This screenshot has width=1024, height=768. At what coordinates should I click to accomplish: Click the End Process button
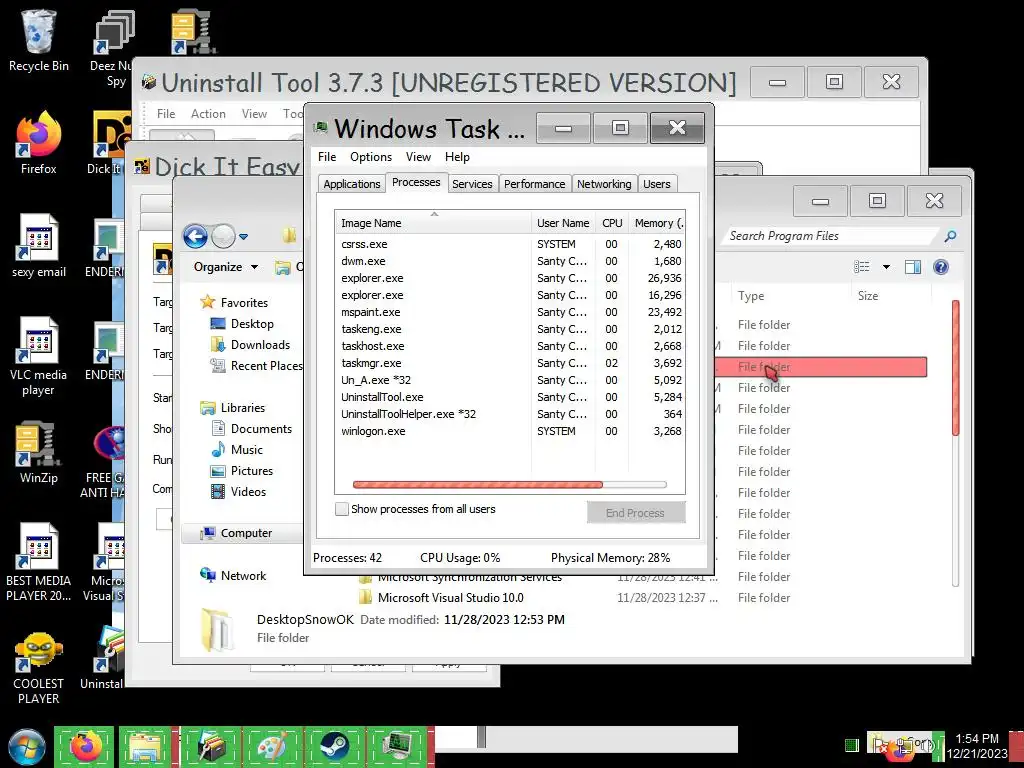[635, 513]
